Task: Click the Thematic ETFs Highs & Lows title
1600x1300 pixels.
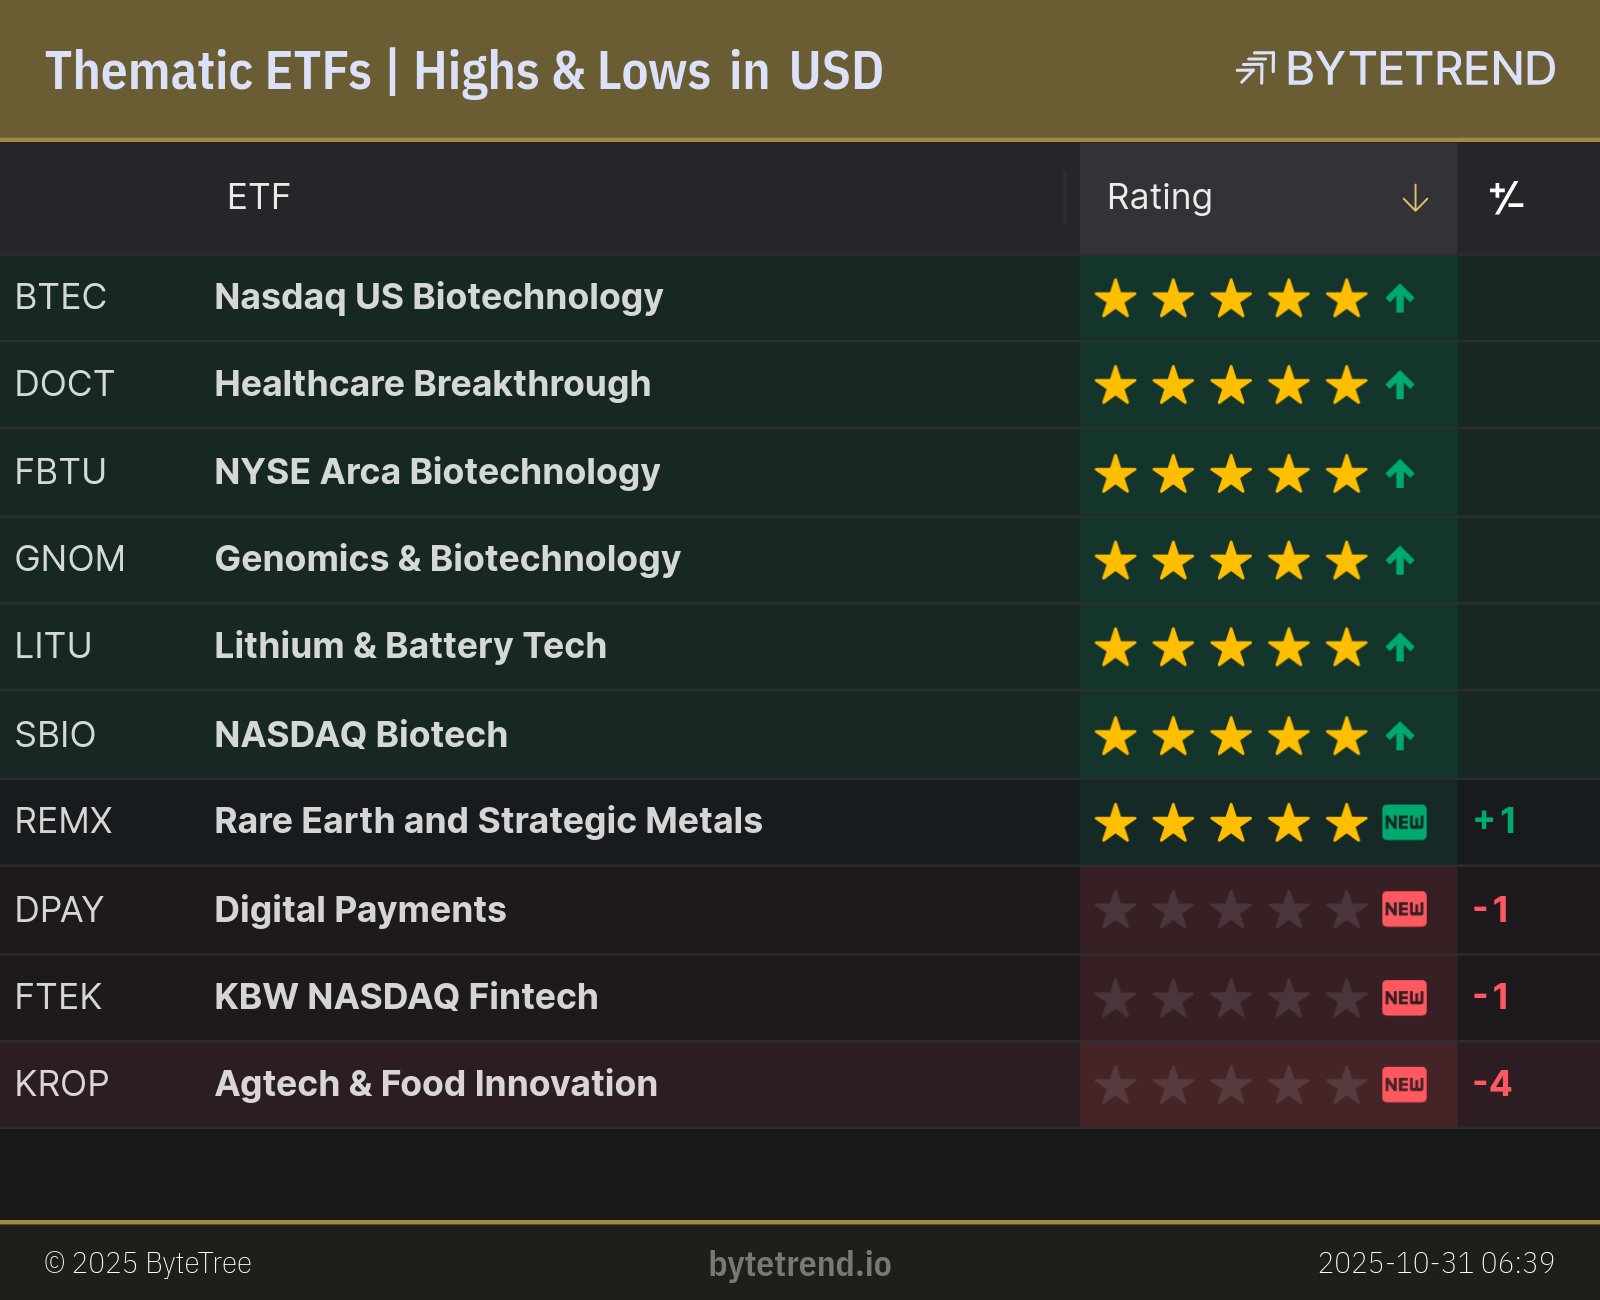Action: [x=464, y=71]
